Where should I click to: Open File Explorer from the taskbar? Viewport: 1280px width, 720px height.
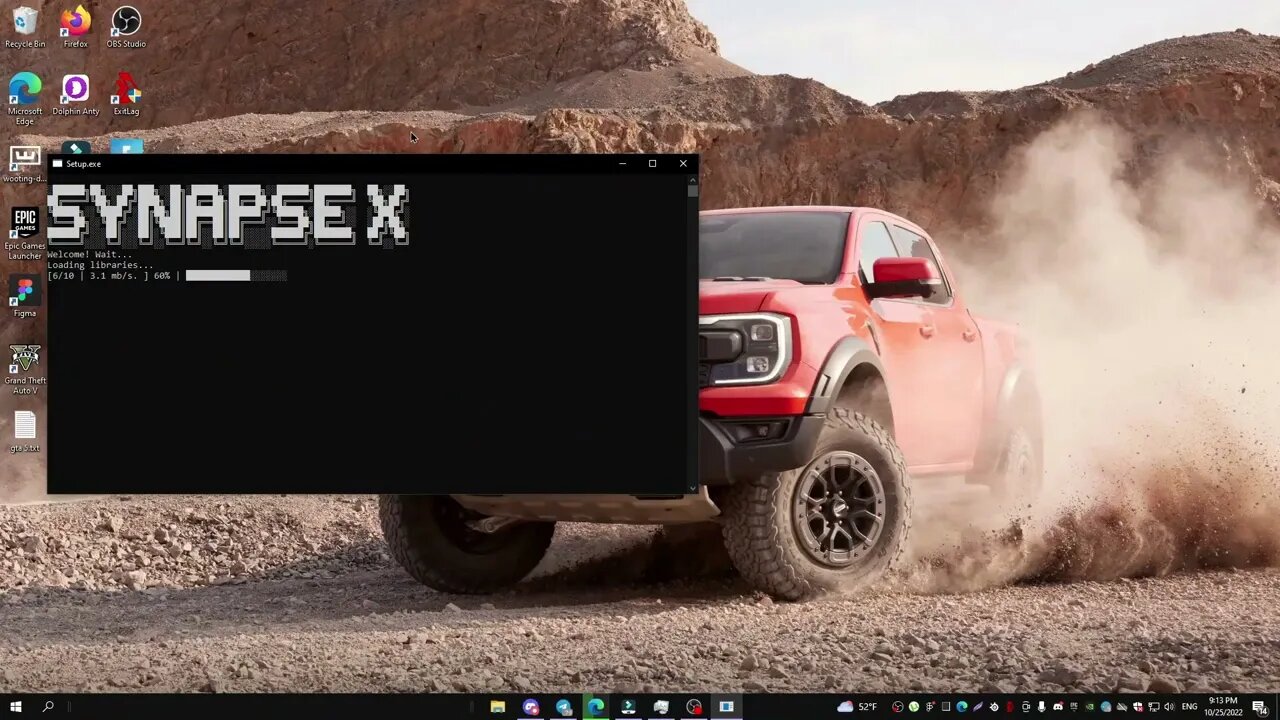point(497,707)
